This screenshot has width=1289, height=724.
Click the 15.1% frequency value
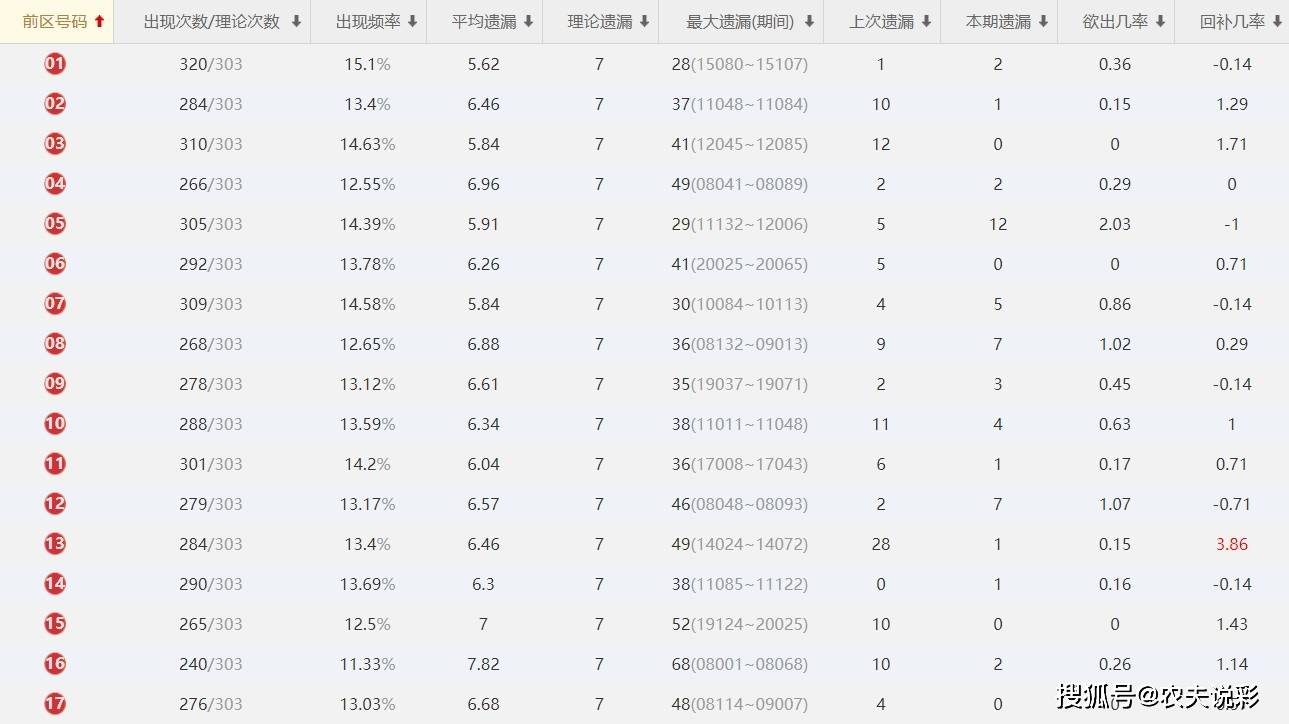(367, 64)
